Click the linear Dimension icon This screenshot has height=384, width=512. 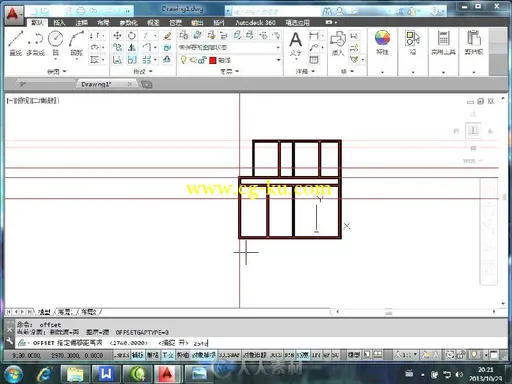tap(314, 35)
